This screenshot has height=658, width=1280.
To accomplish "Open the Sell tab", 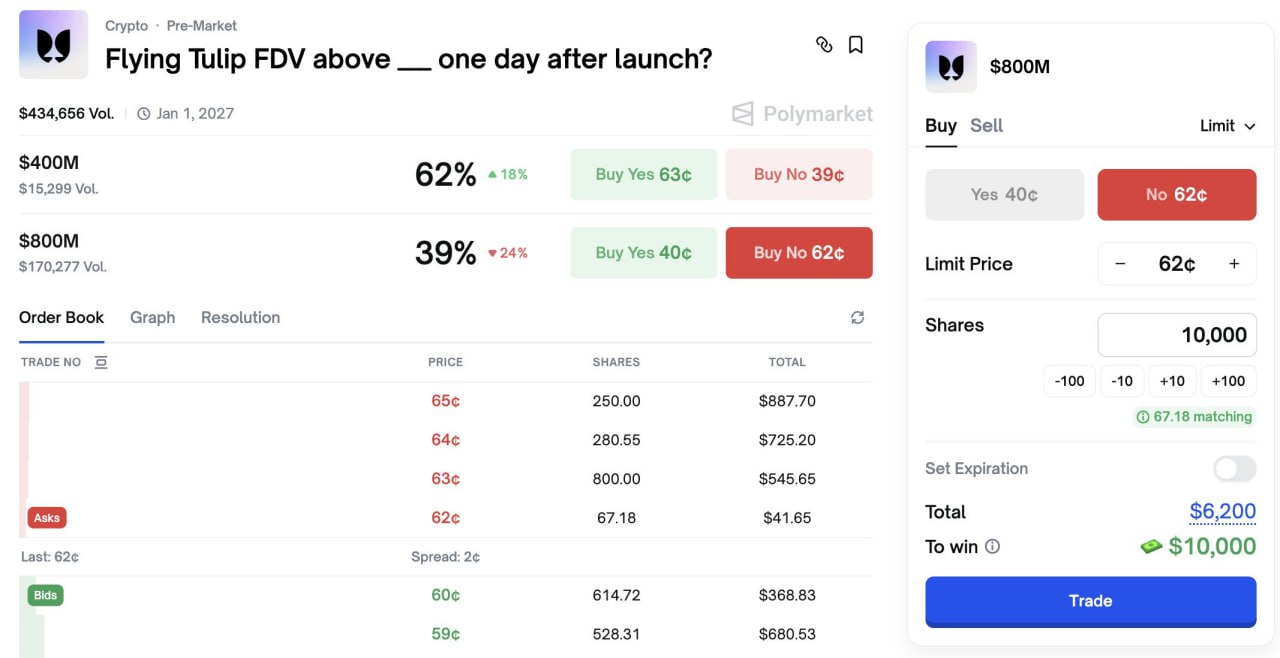I will click(986, 126).
